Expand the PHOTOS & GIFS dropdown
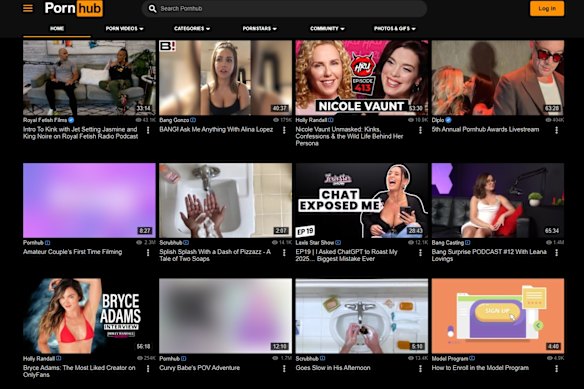The image size is (584, 389). coord(395,28)
